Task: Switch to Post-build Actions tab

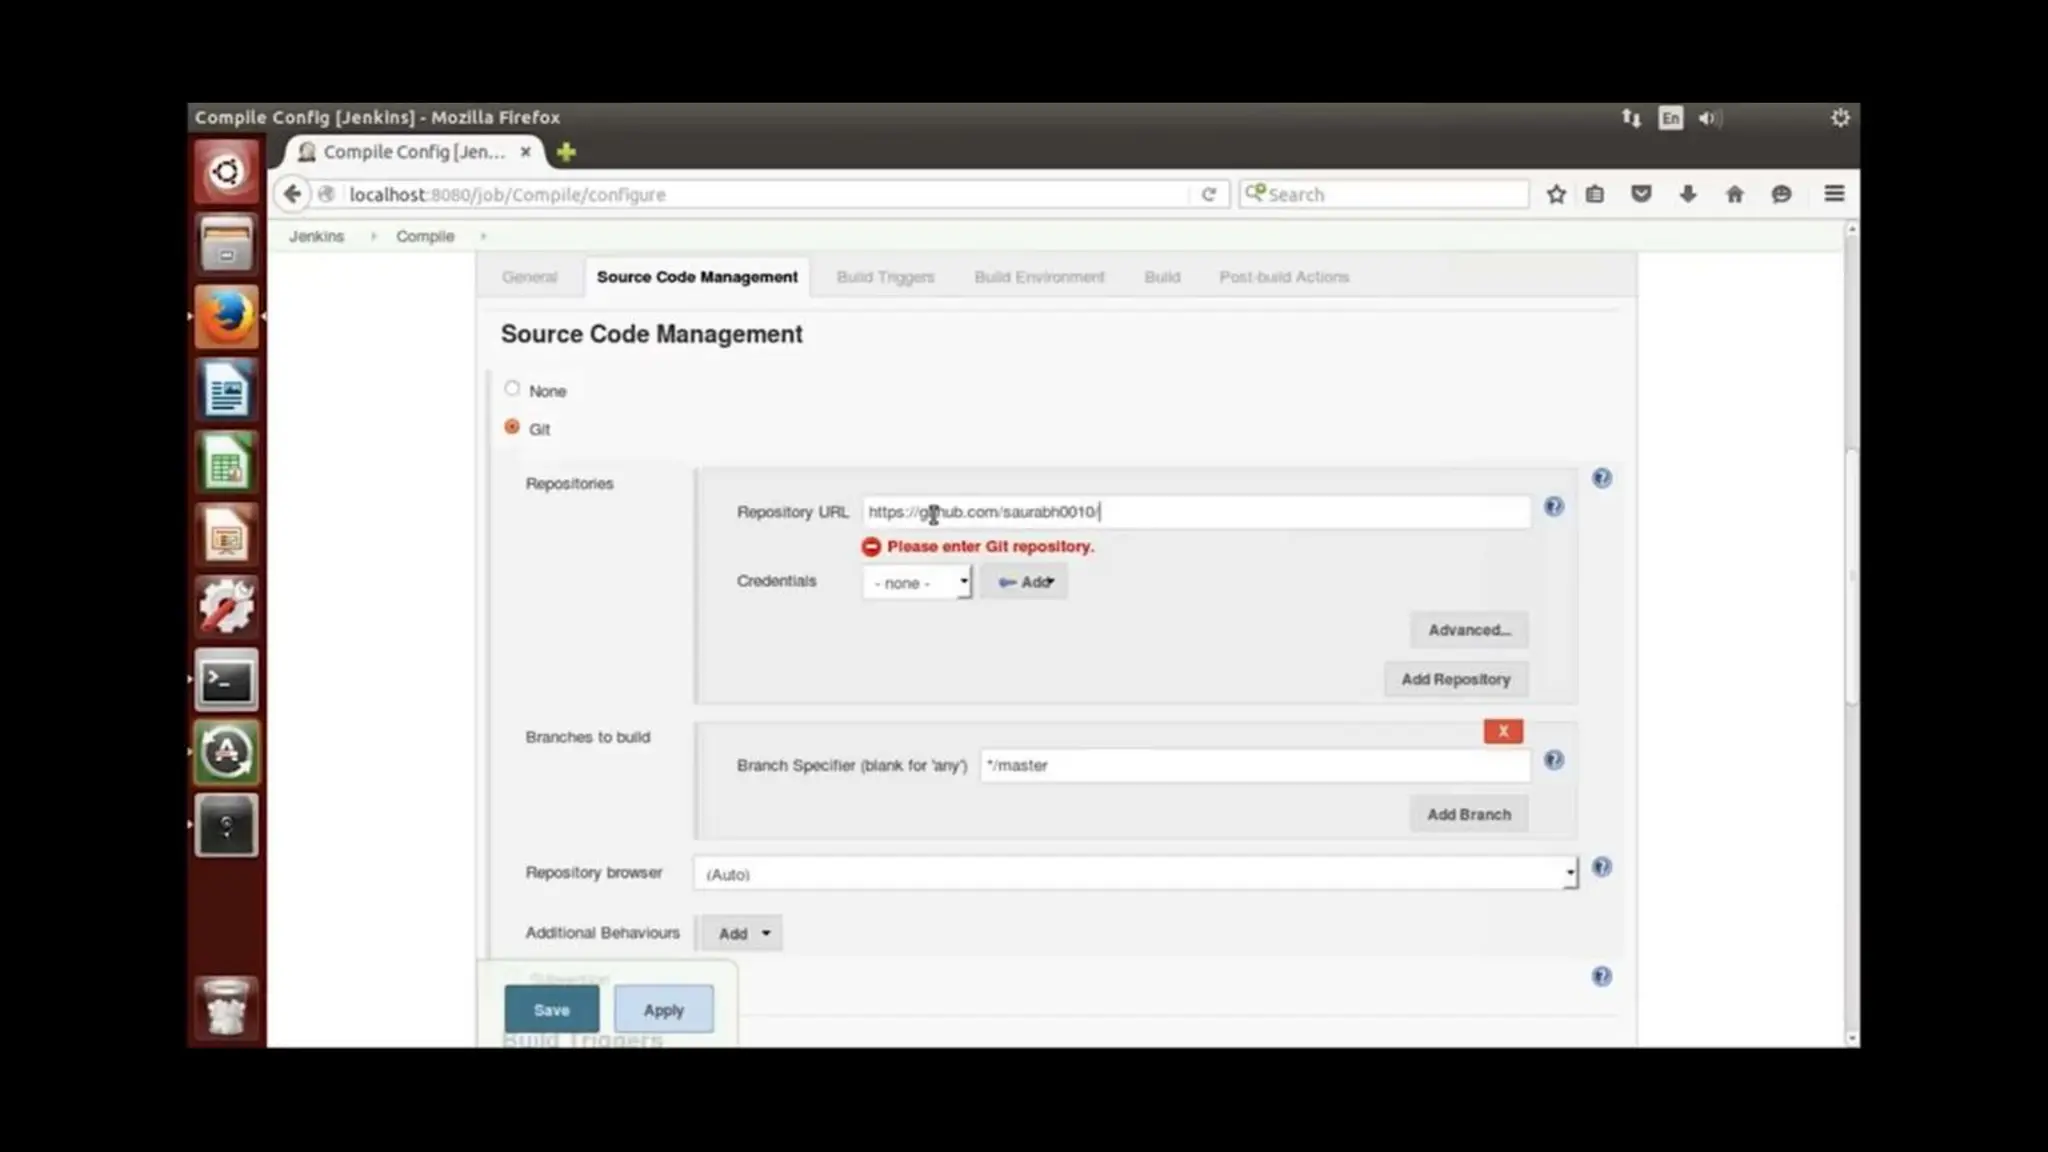Action: (x=1284, y=277)
